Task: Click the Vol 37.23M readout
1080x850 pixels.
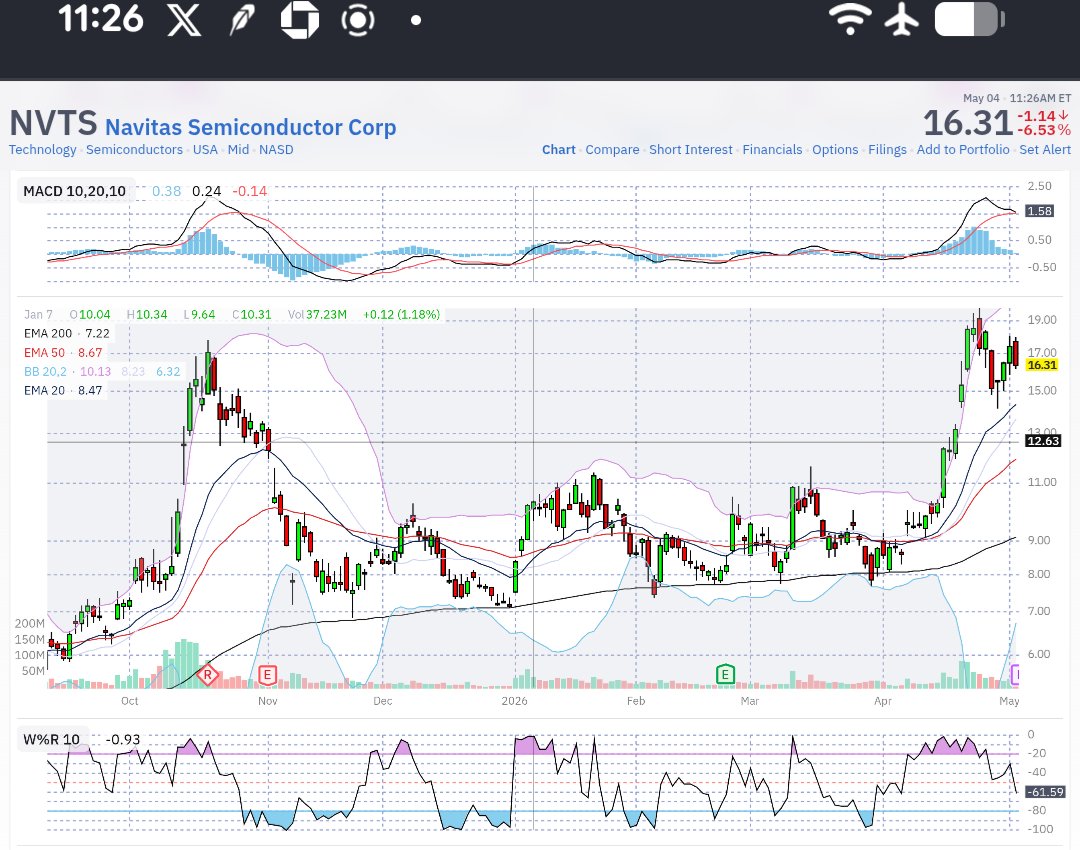Action: [x=318, y=315]
